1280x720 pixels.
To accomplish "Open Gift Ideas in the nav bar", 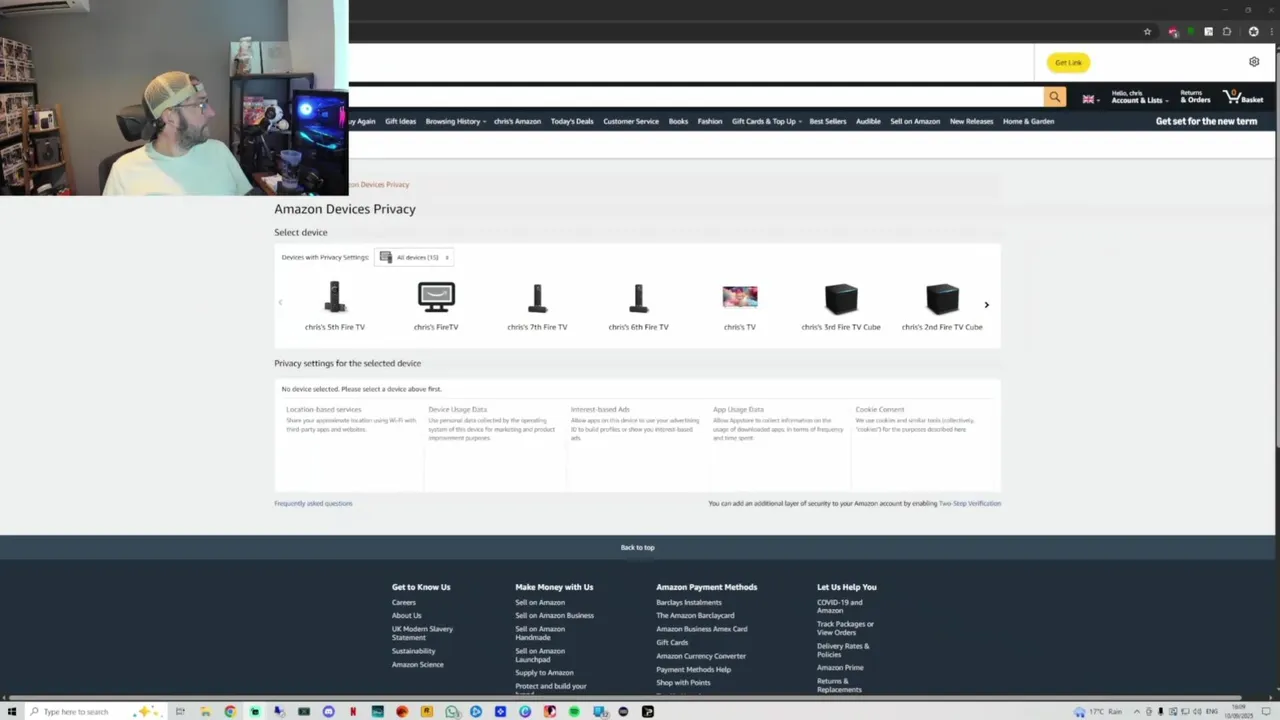I will [x=400, y=122].
